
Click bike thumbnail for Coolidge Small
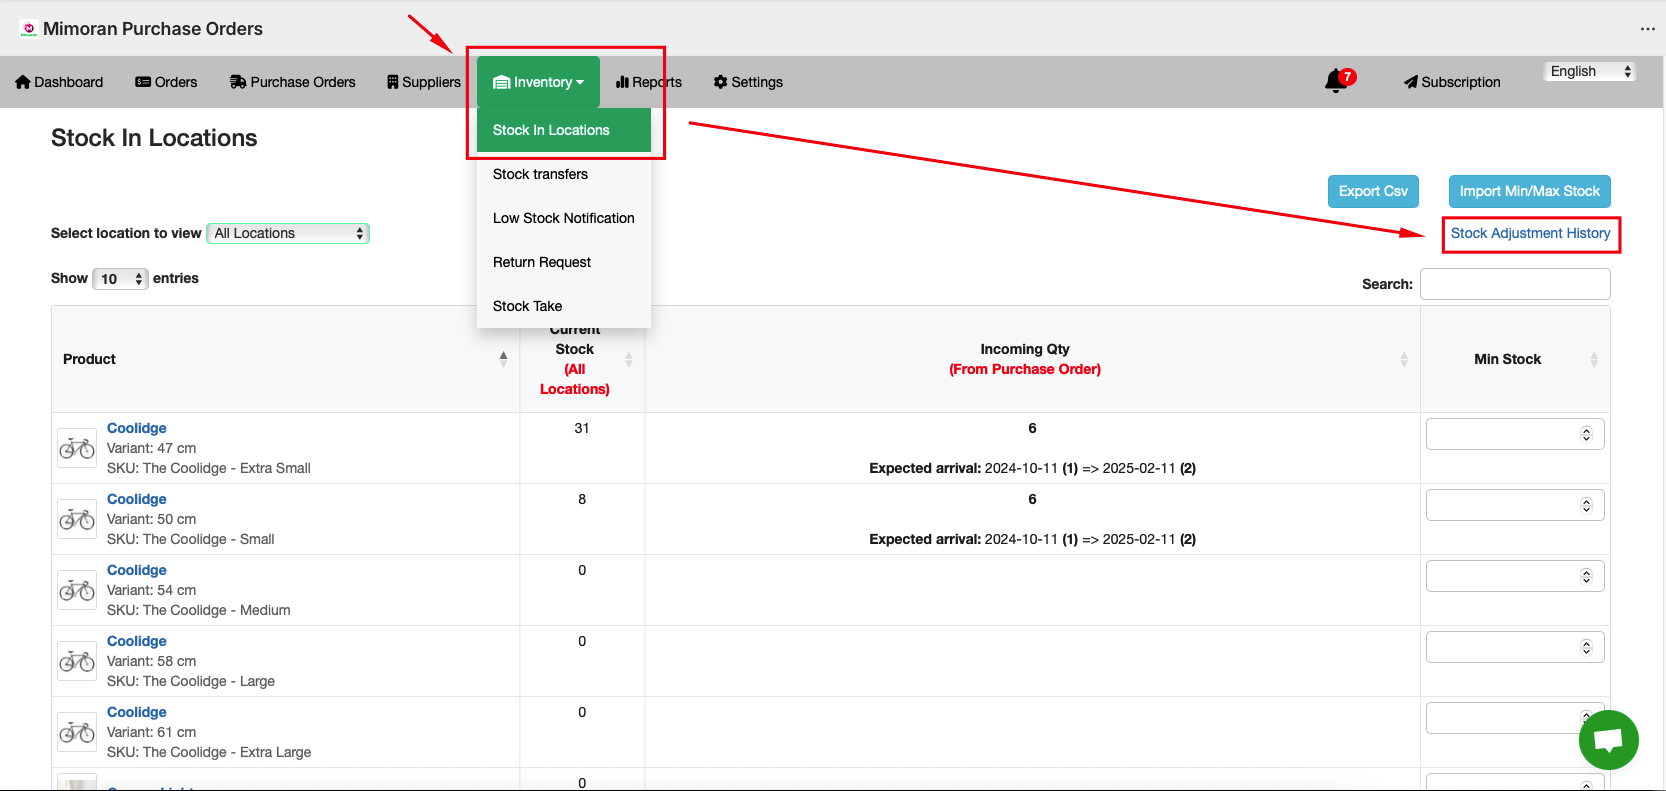tap(77, 519)
